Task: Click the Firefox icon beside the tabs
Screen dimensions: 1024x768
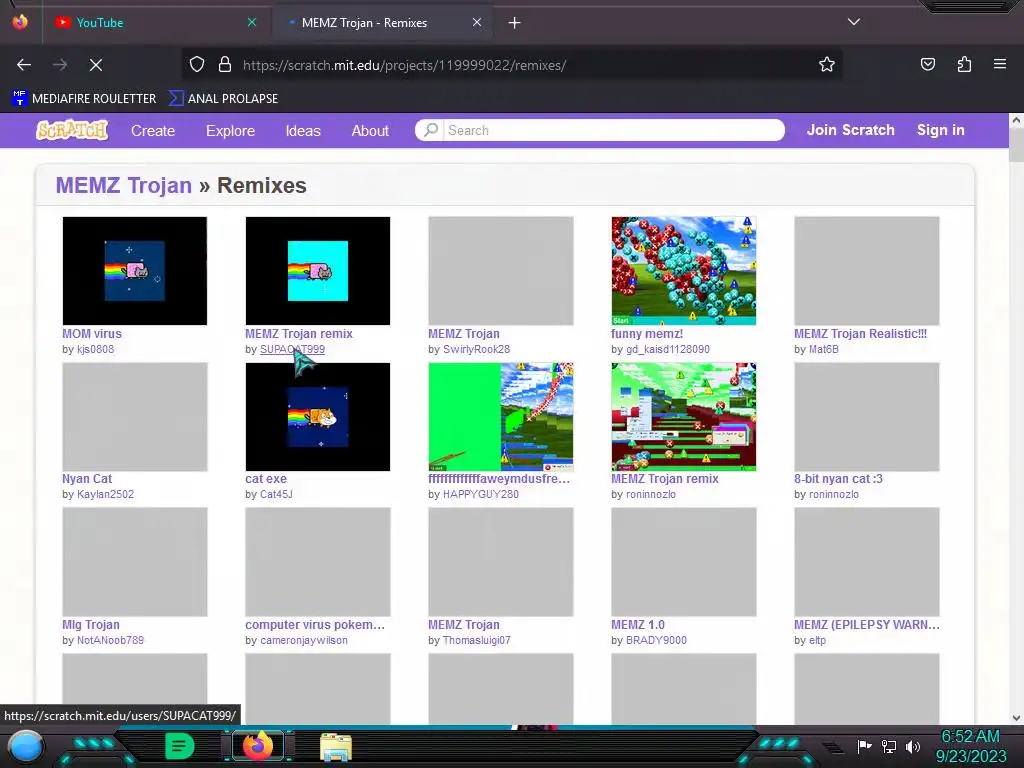Action: point(20,22)
